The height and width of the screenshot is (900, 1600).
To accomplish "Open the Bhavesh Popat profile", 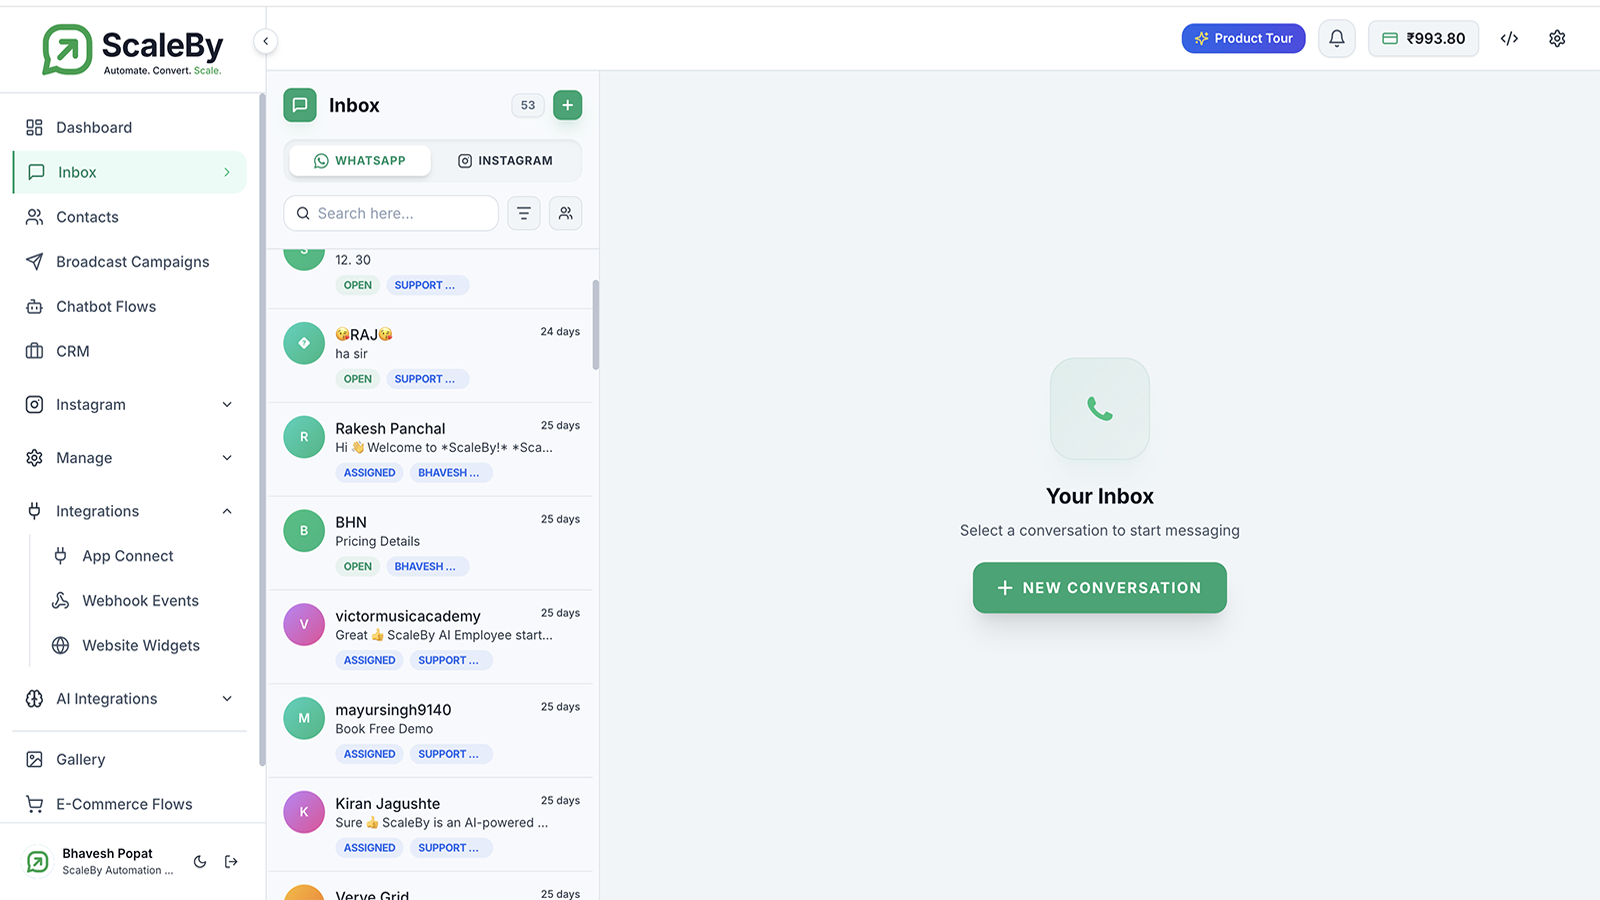I will click(100, 862).
